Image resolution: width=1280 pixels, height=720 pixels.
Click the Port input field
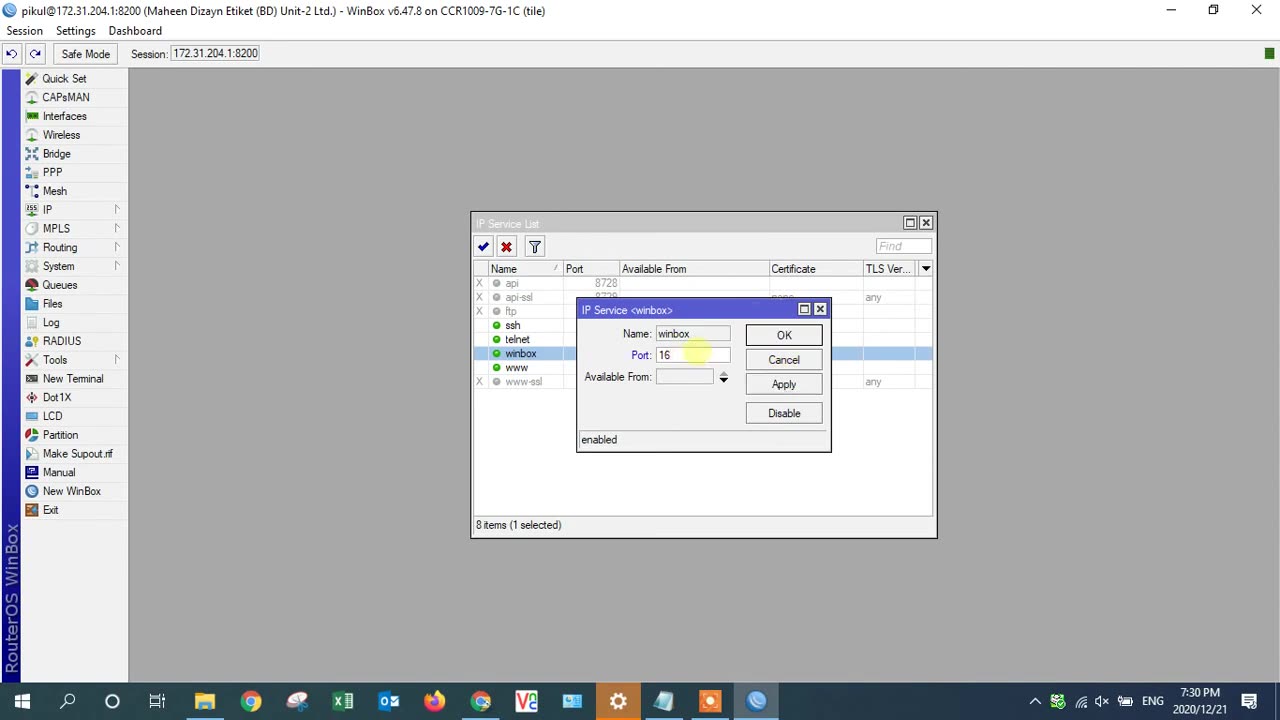click(x=692, y=355)
